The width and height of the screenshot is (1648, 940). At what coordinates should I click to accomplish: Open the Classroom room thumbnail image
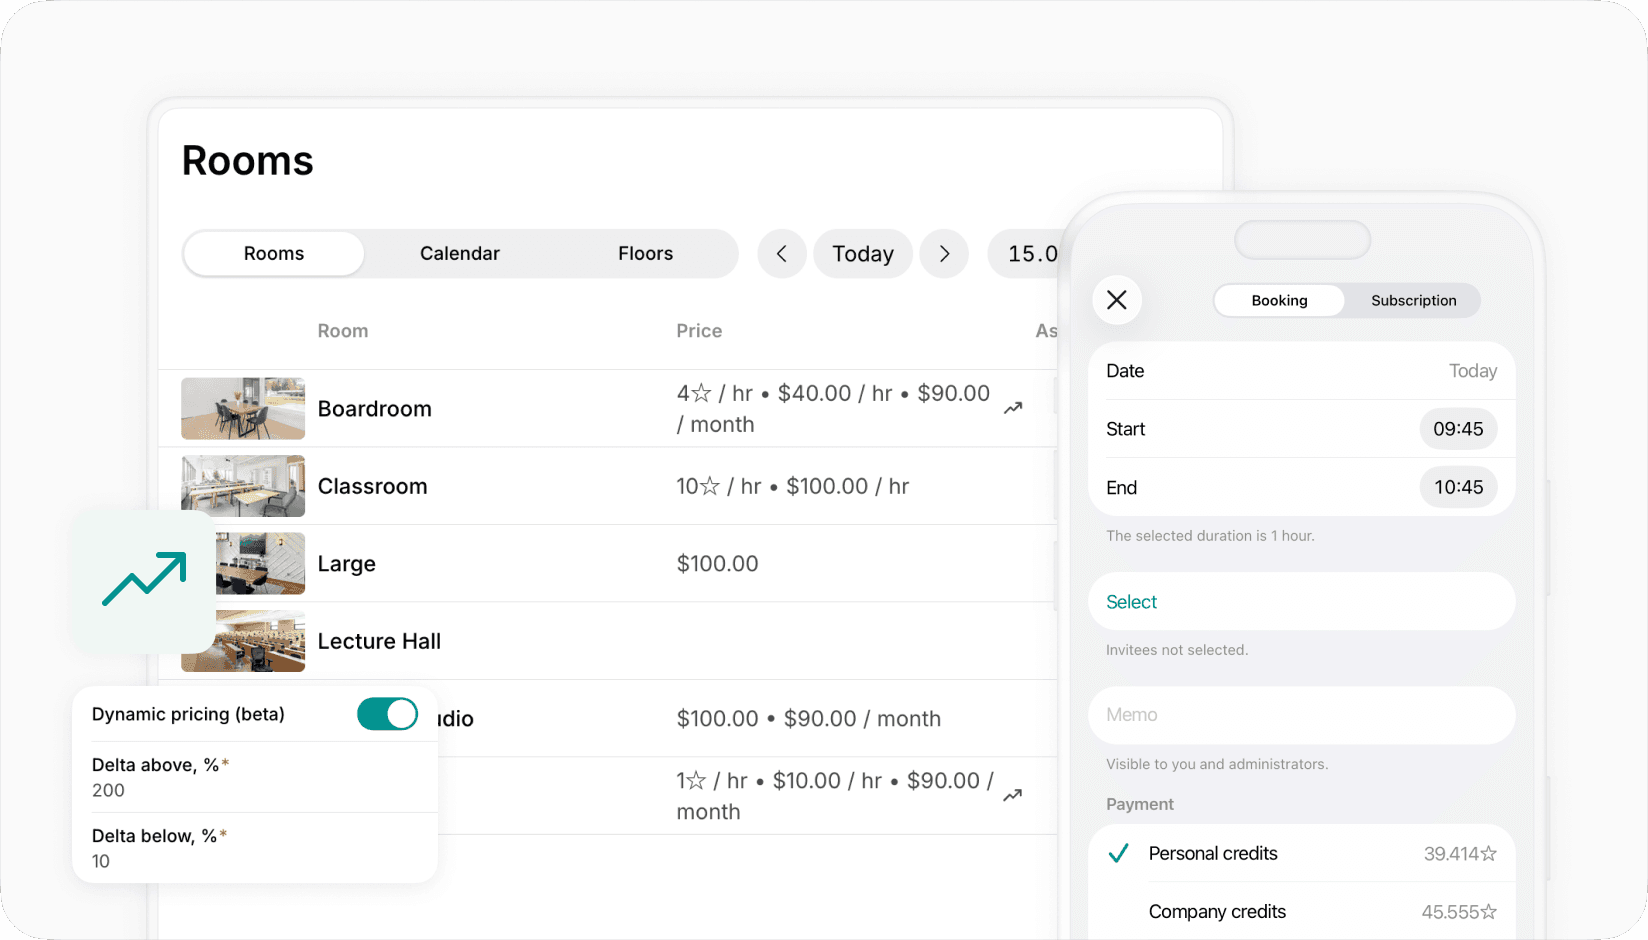pos(242,486)
